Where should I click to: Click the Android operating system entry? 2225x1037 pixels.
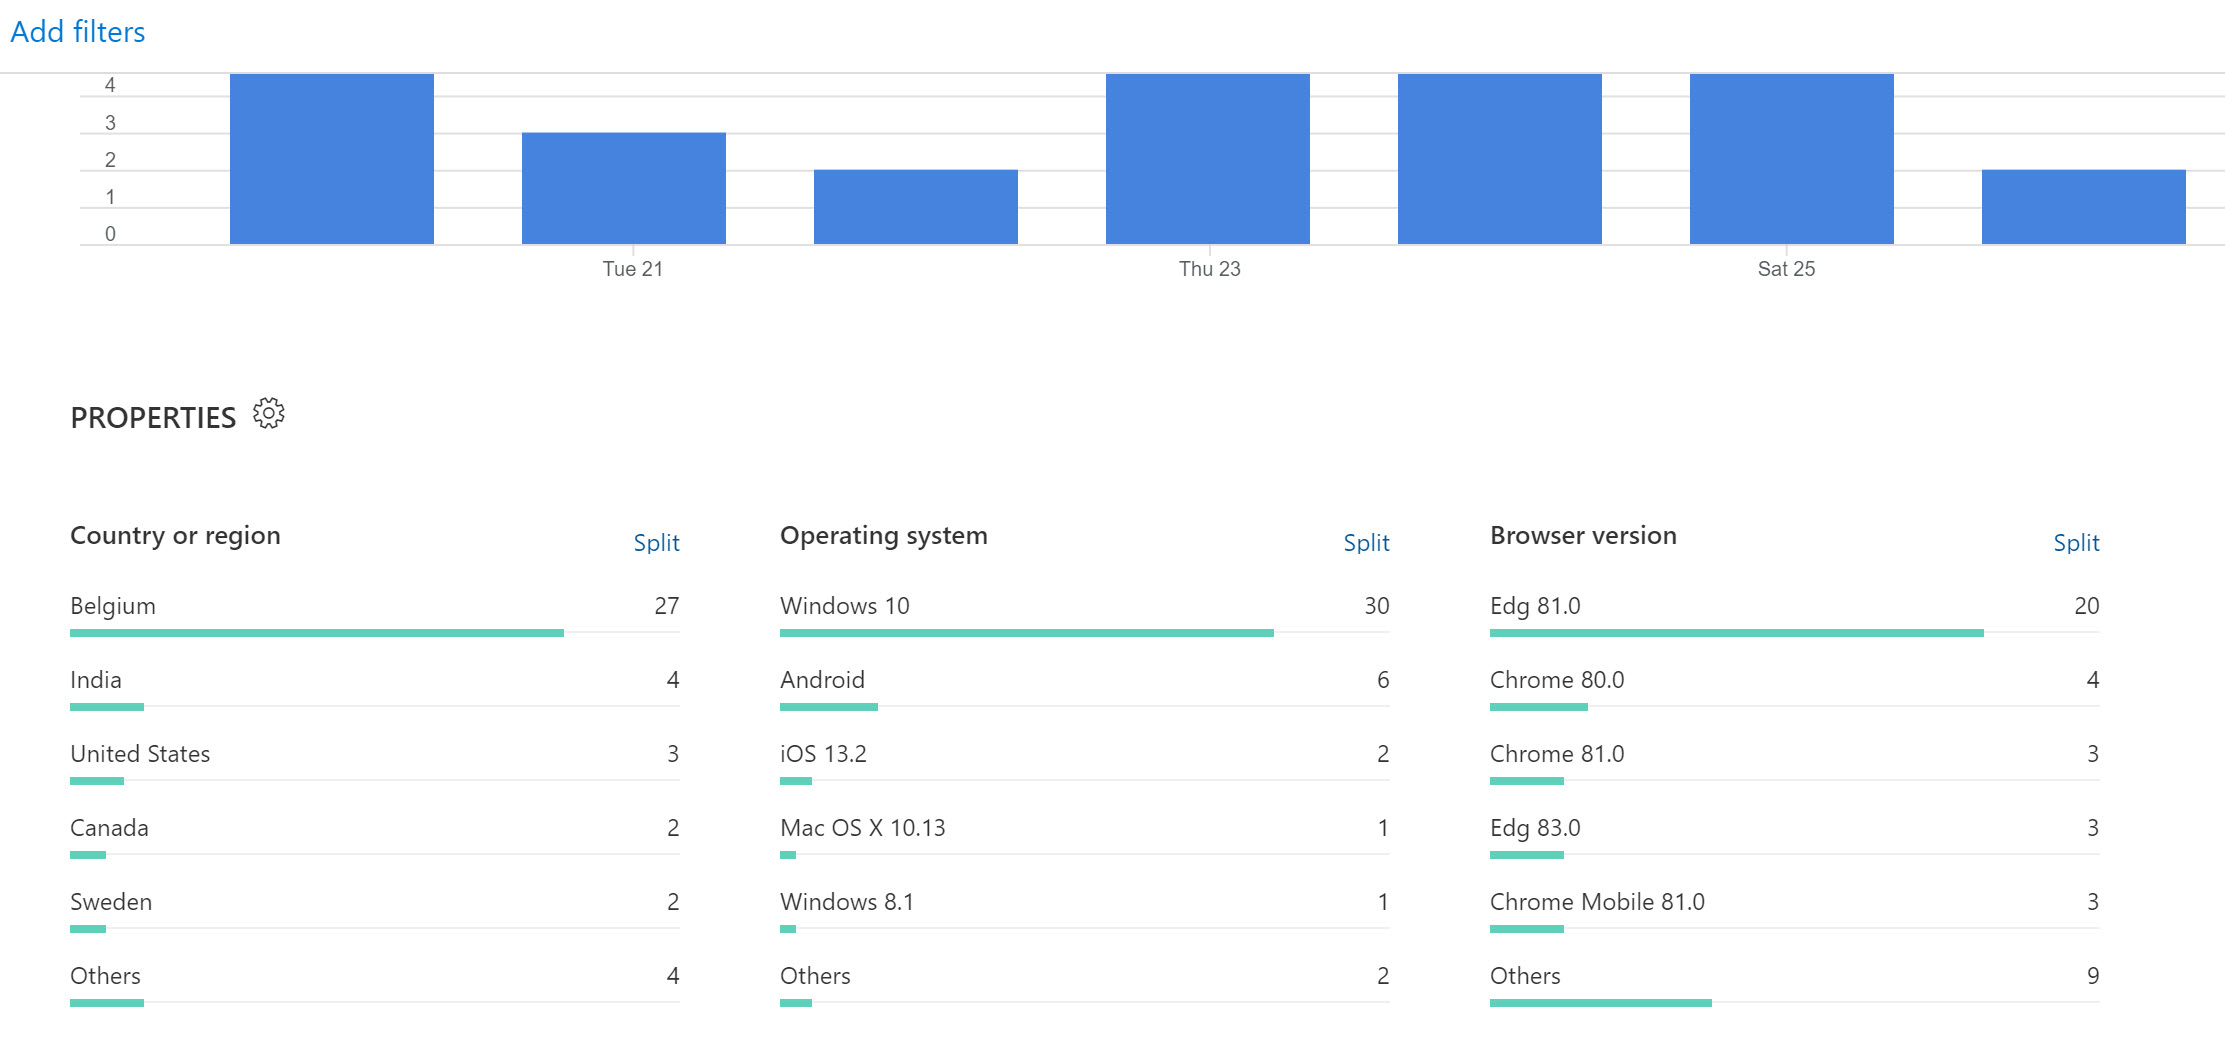tap(822, 680)
